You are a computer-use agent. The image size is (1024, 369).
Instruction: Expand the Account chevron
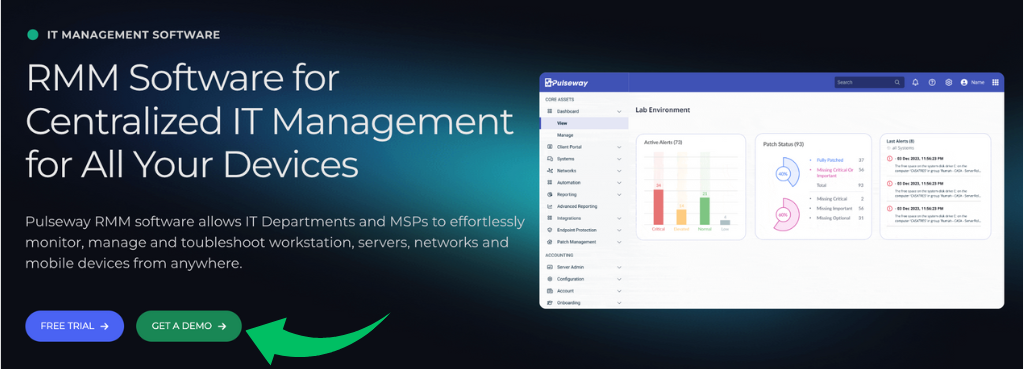pos(619,291)
